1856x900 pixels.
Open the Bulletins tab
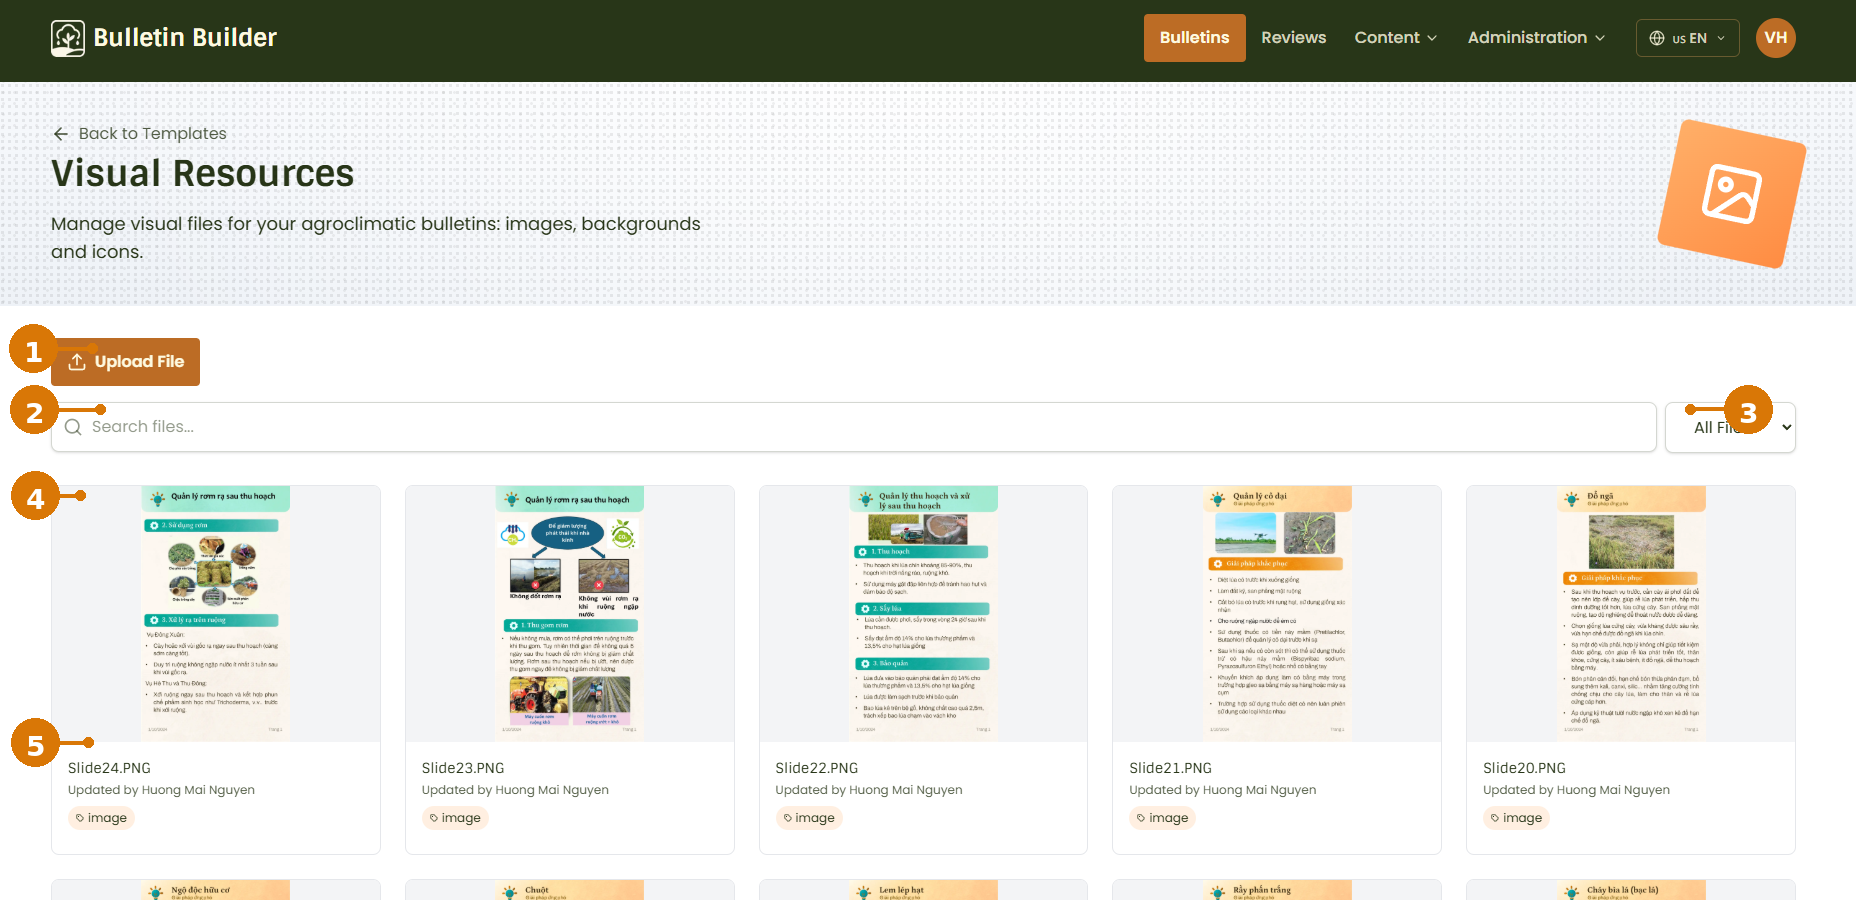point(1194,38)
